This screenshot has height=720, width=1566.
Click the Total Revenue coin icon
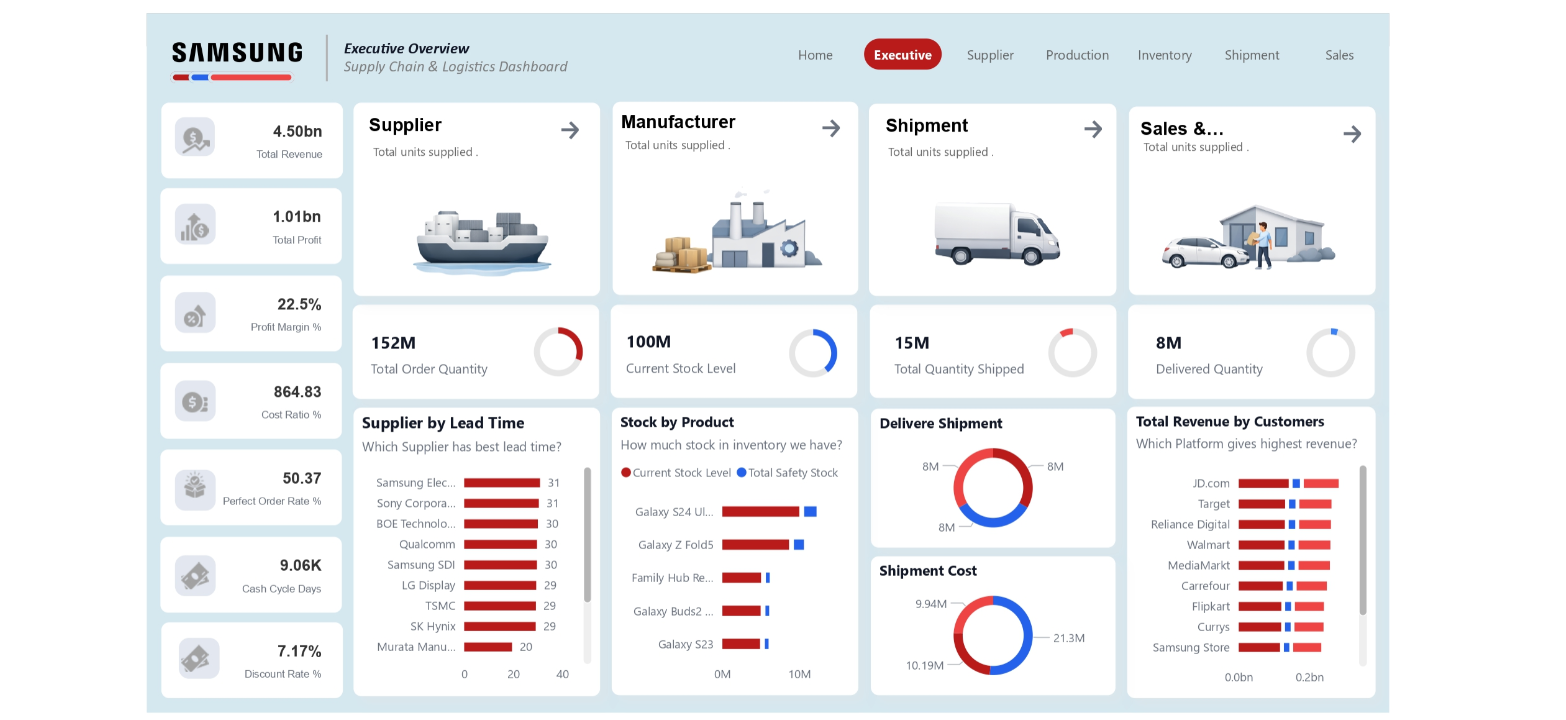[195, 137]
